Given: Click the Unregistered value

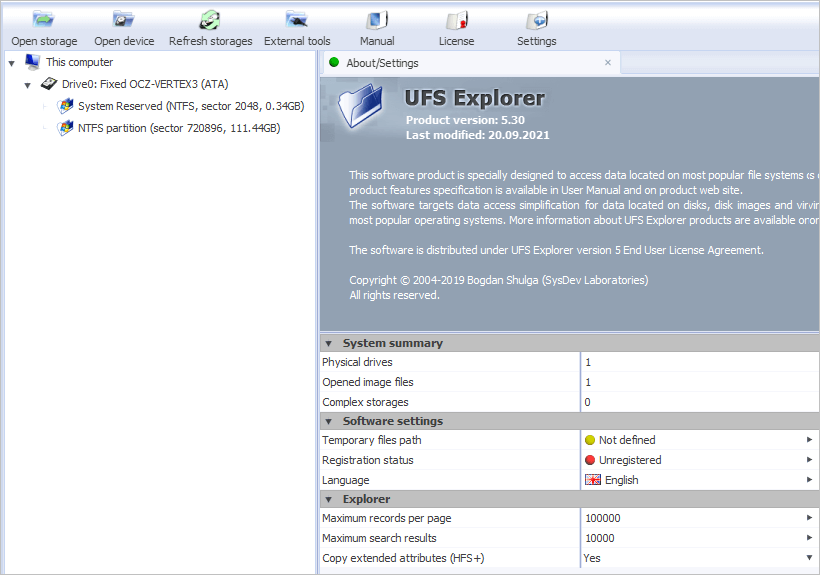Looking at the screenshot, I should (x=630, y=460).
